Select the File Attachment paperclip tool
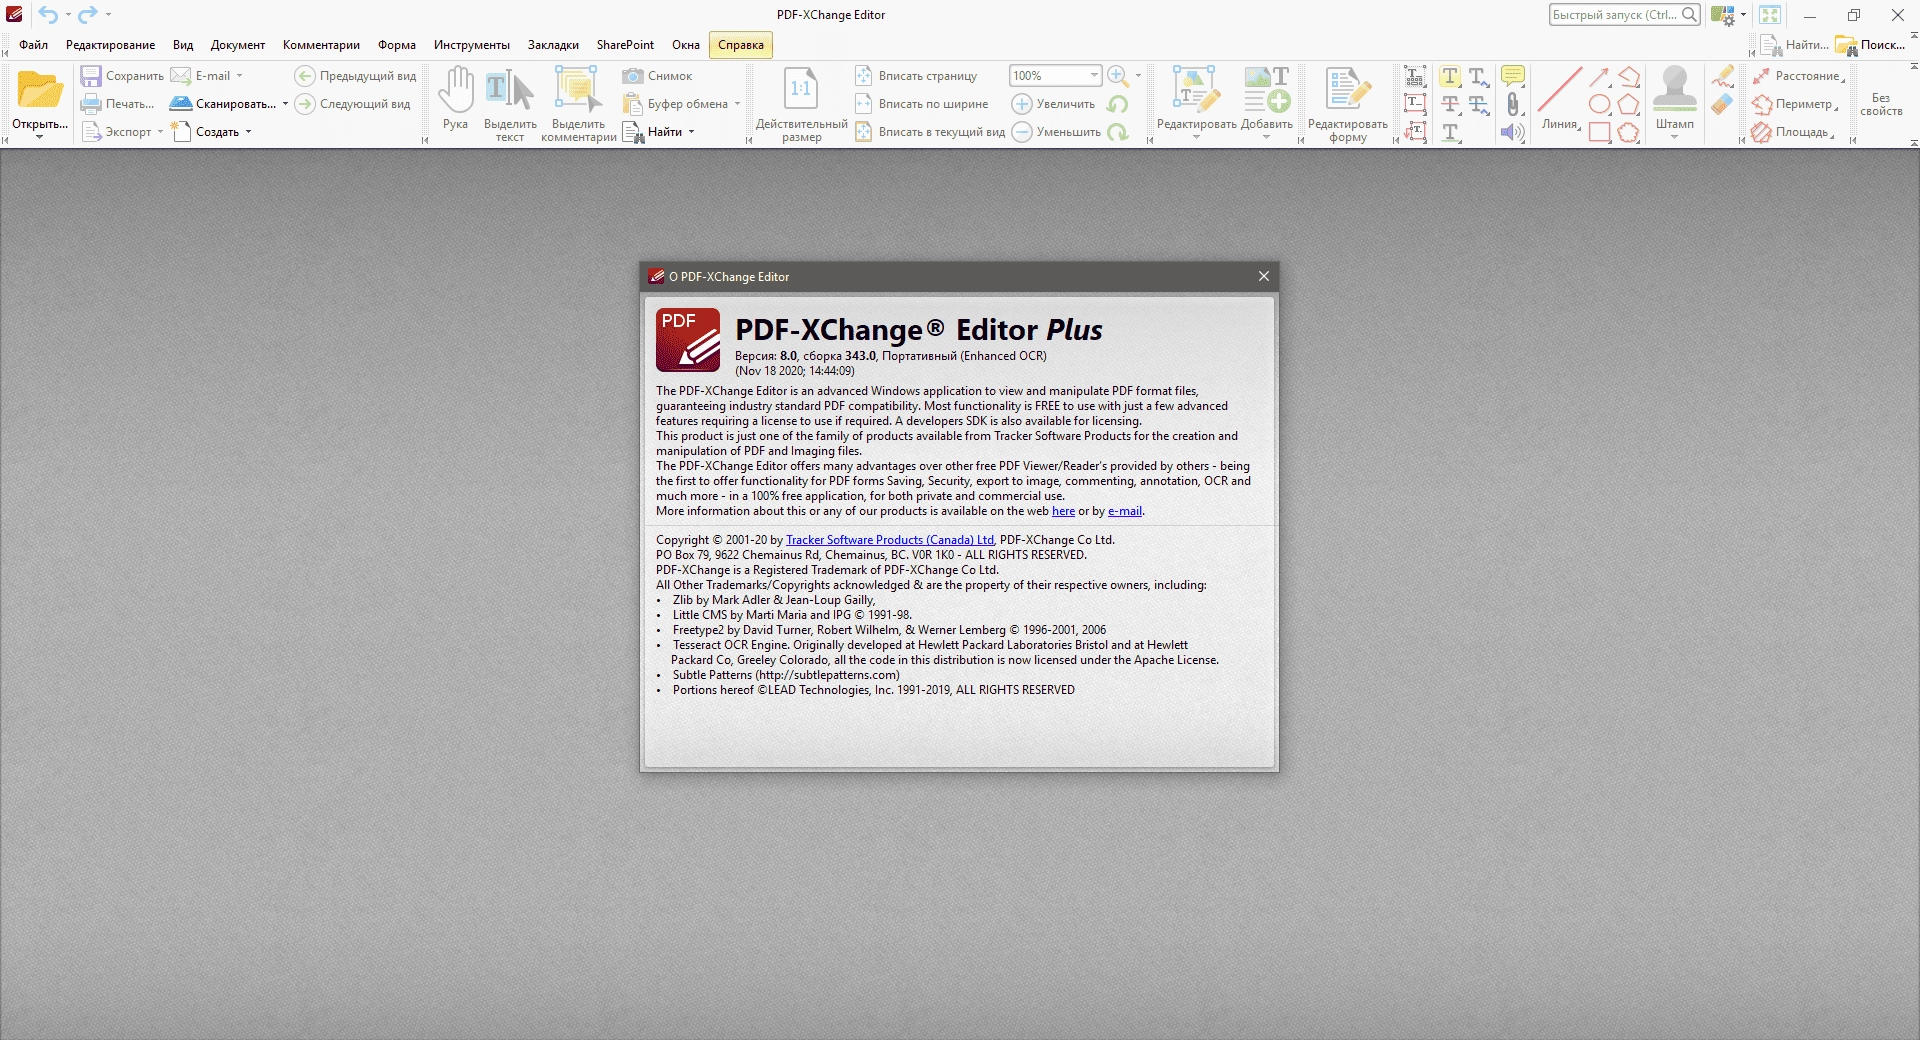 coord(1513,104)
